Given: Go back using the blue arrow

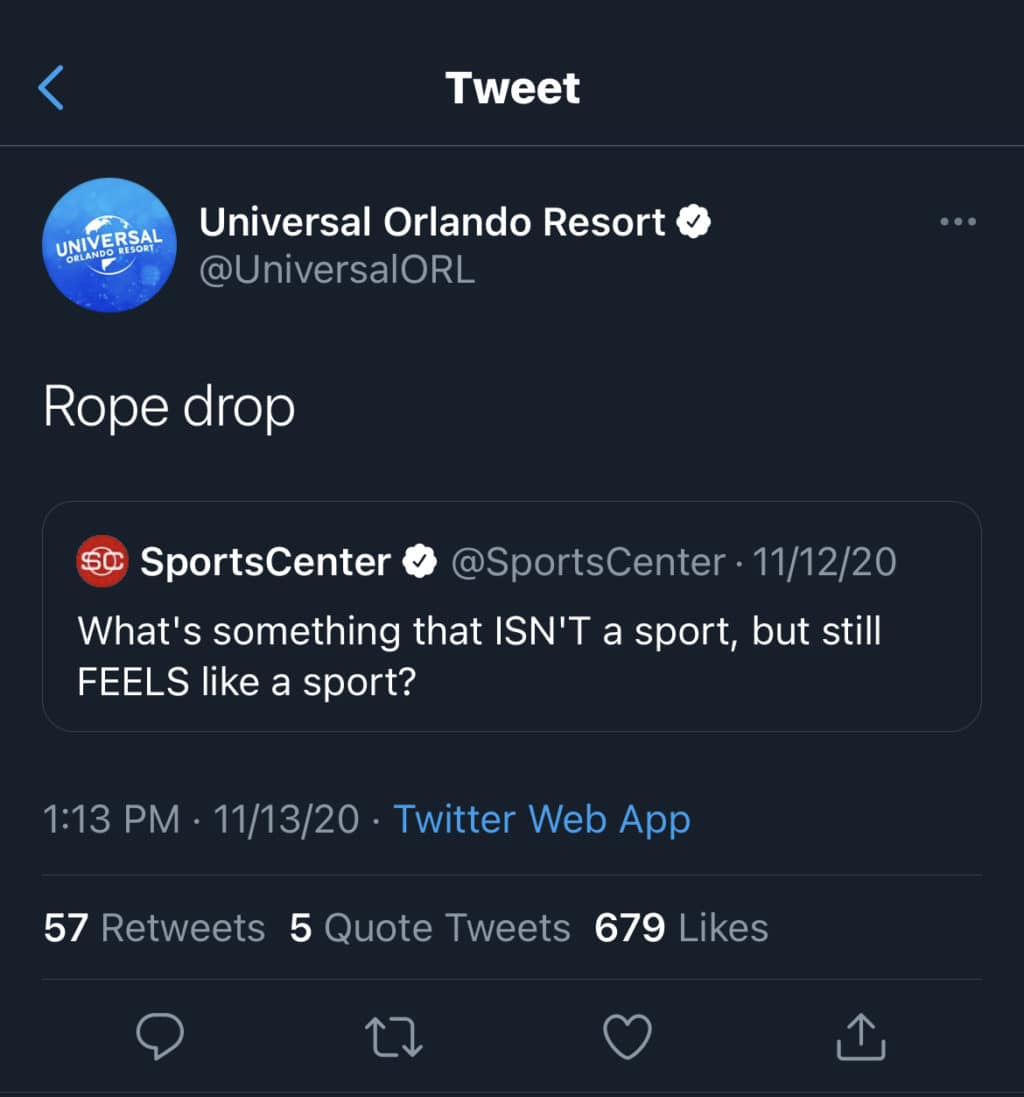Looking at the screenshot, I should click(51, 87).
